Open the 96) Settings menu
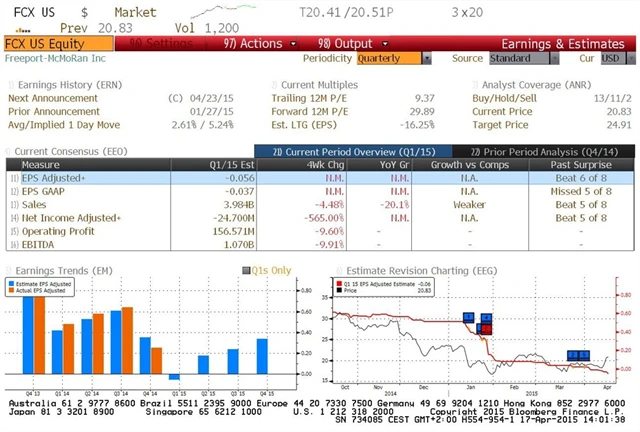 [x=161, y=44]
